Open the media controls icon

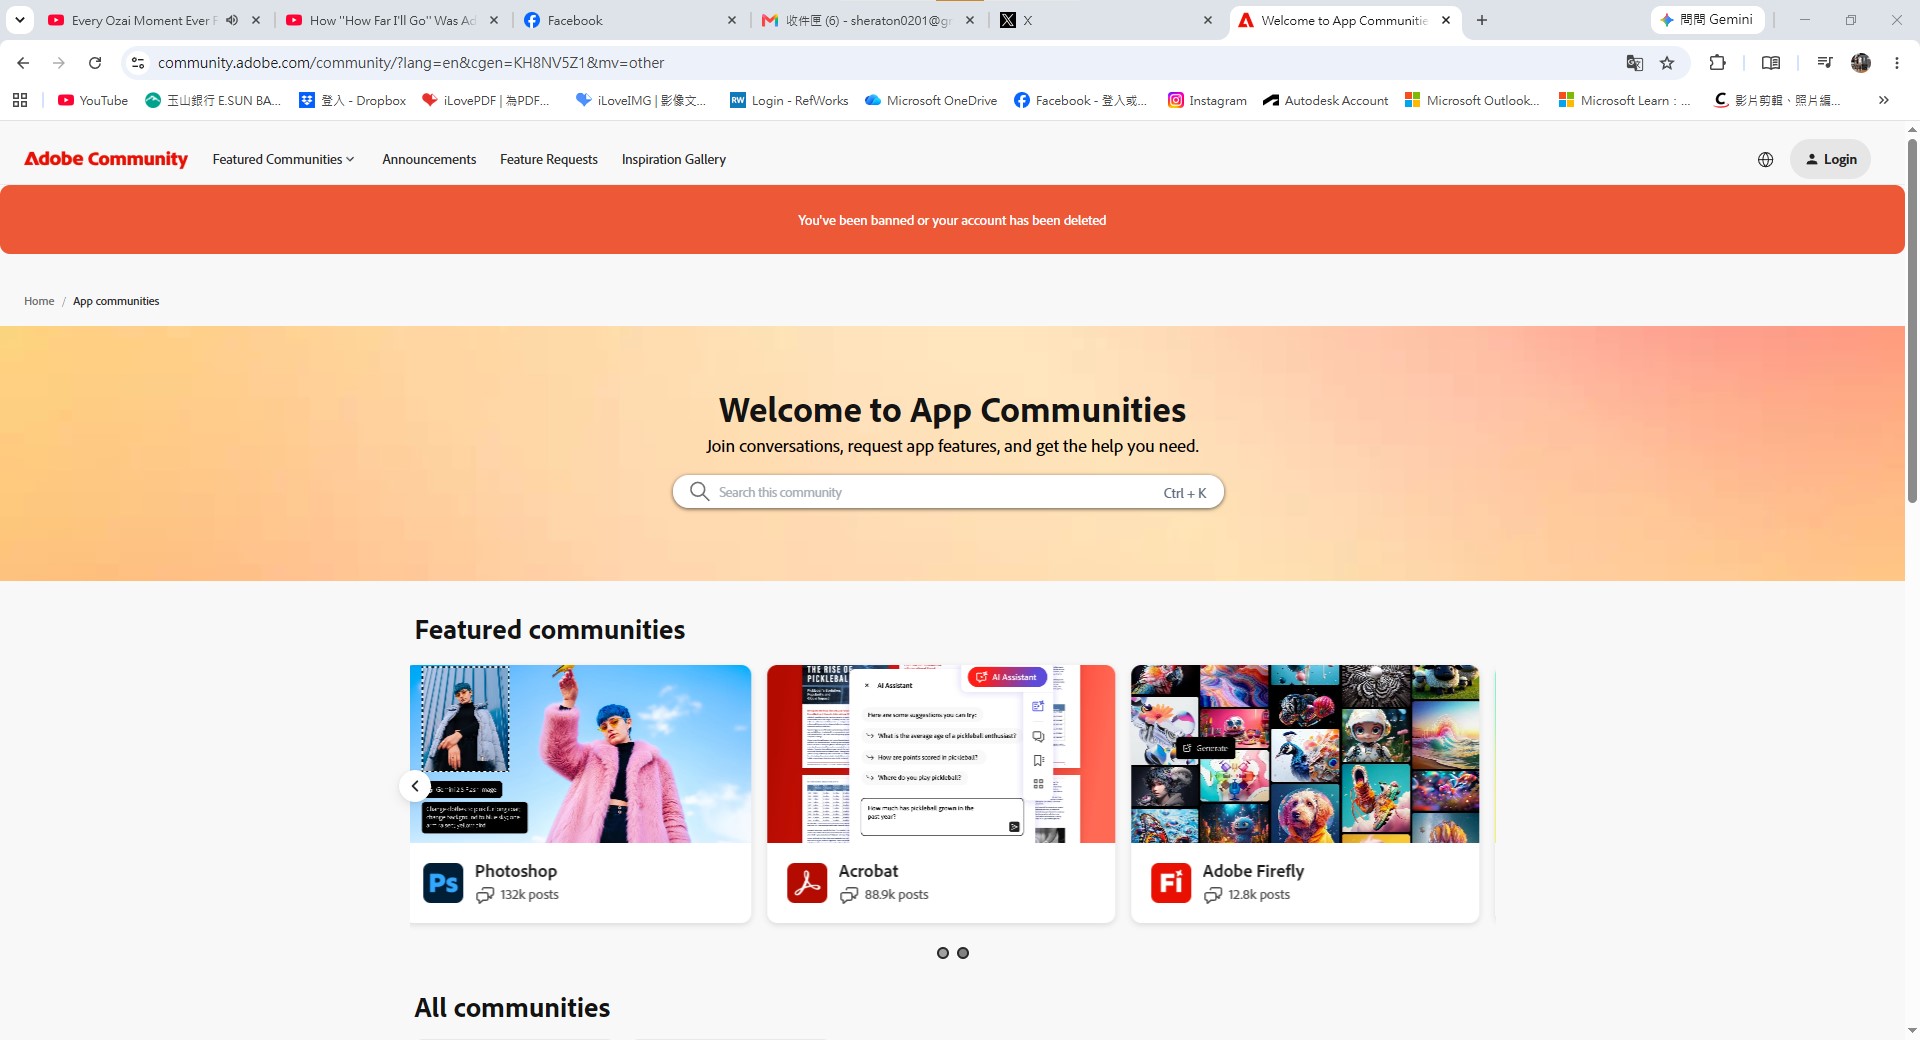click(1825, 63)
